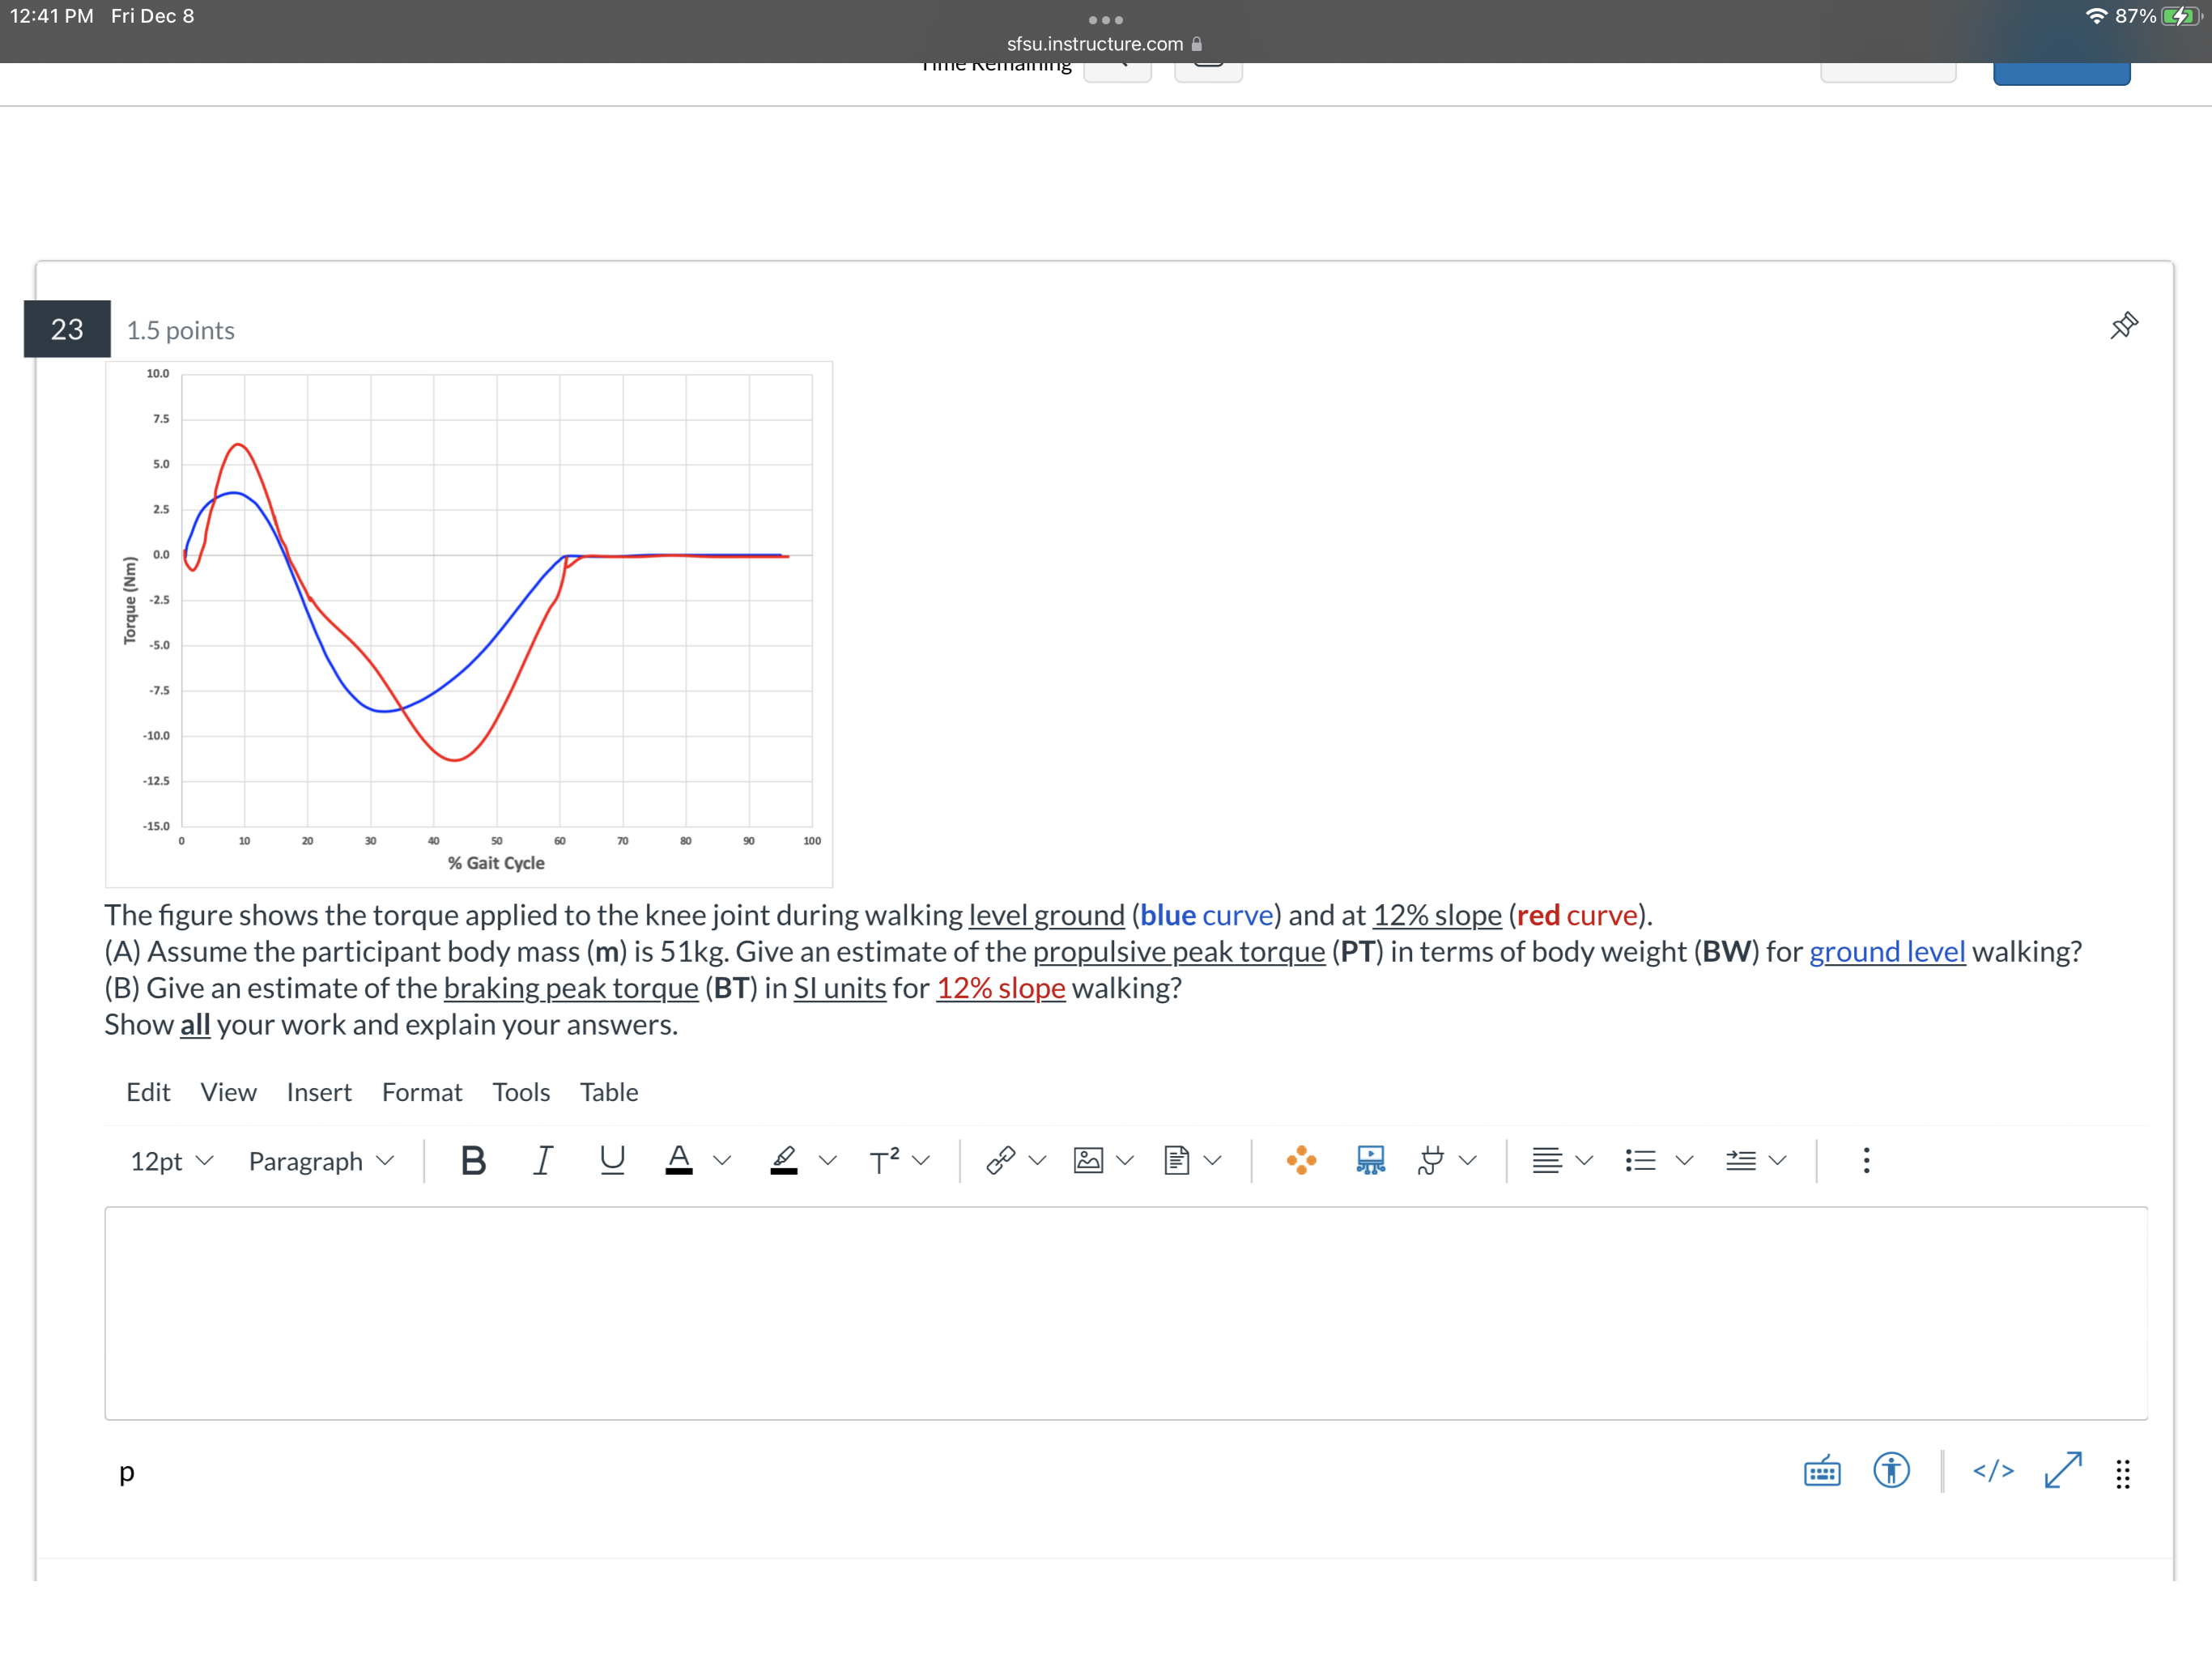Open the Paragraph style dropdown

(320, 1161)
